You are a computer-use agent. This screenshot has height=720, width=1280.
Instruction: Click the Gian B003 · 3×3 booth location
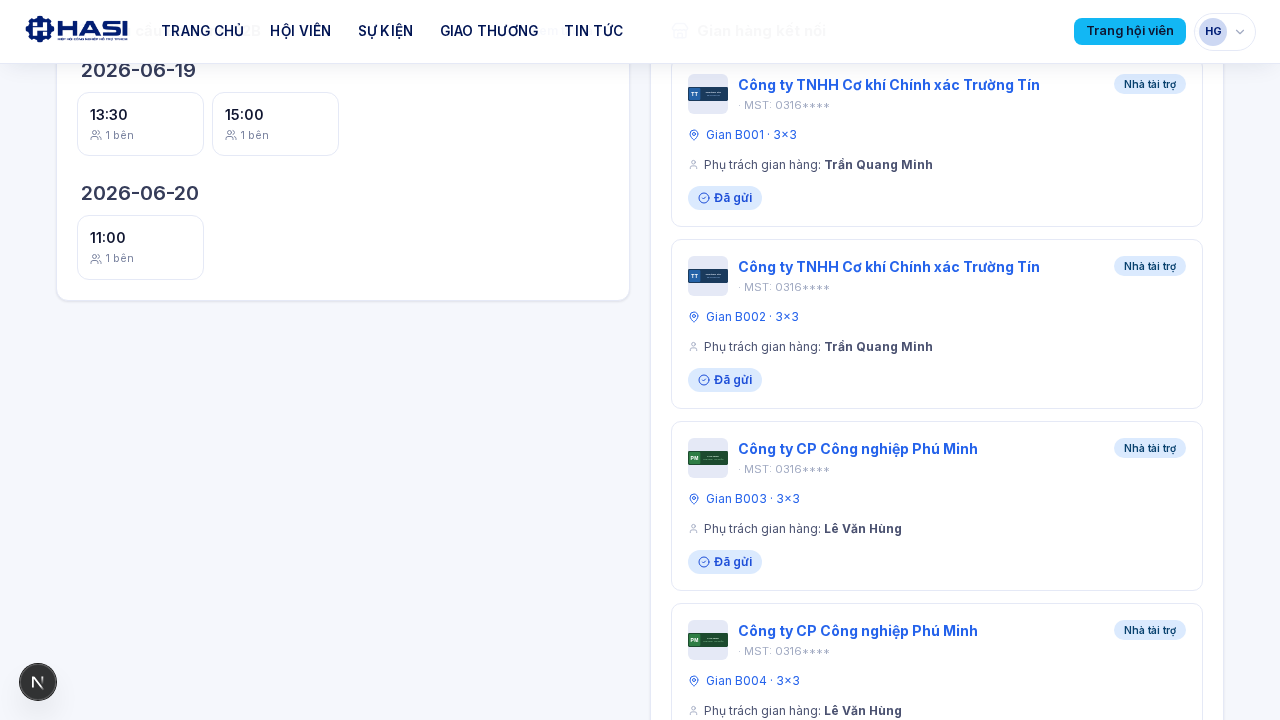(x=753, y=499)
